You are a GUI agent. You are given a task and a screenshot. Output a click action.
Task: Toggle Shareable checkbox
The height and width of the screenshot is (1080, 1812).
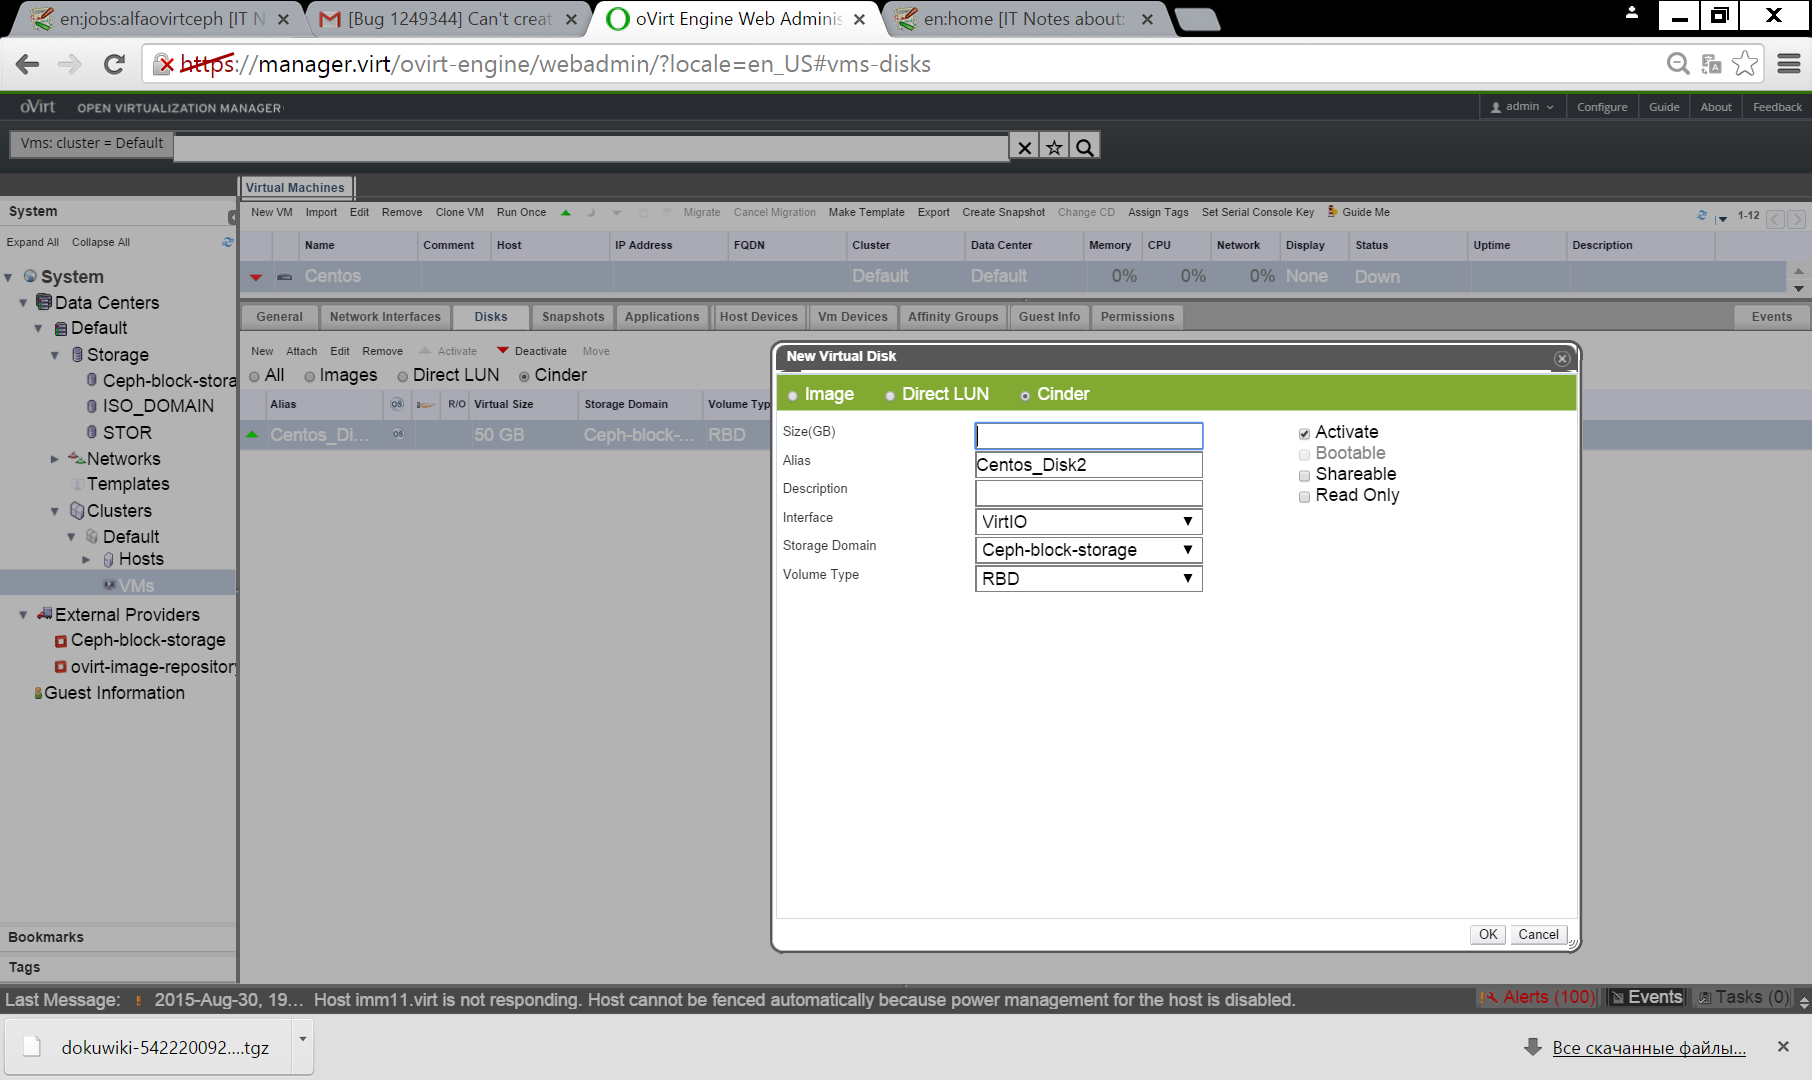1304,476
